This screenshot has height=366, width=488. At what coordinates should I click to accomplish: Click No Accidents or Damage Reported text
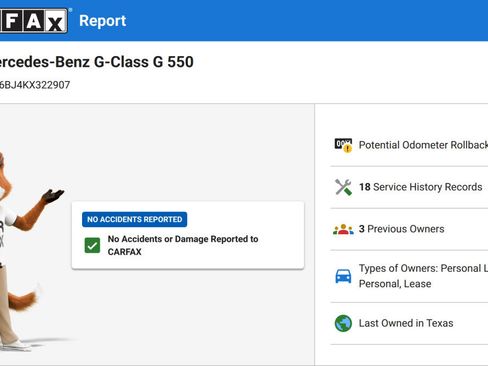183,245
